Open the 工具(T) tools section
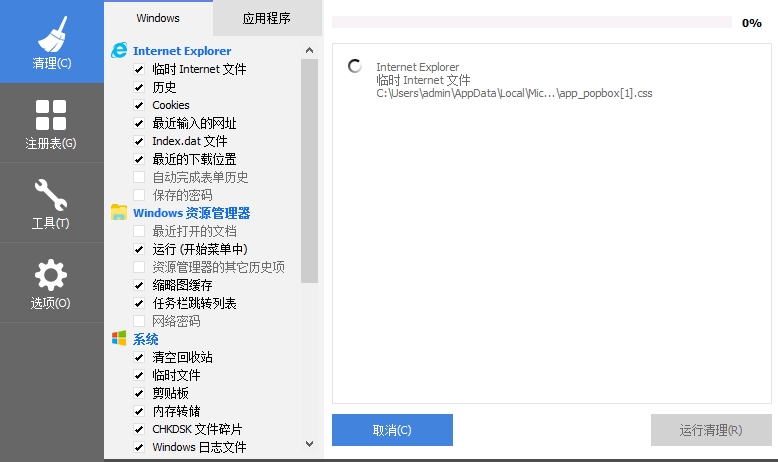Viewport: 778px width, 462px height. [x=52, y=203]
